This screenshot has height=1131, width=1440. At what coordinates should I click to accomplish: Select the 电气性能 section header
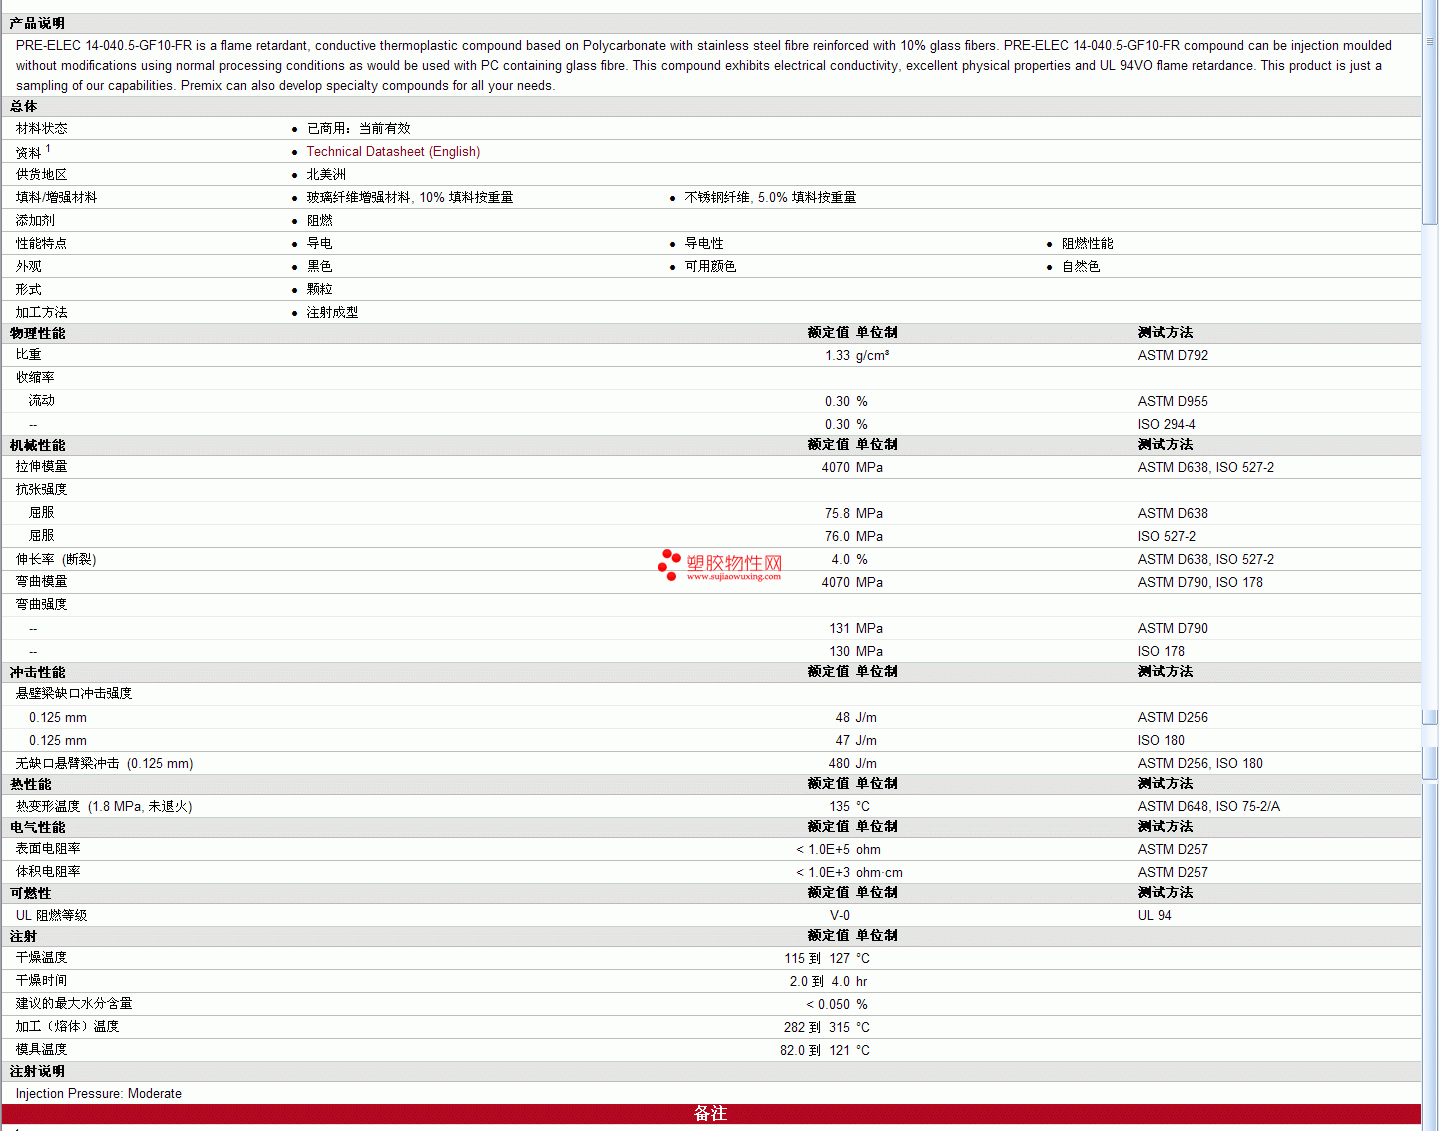[x=37, y=828]
